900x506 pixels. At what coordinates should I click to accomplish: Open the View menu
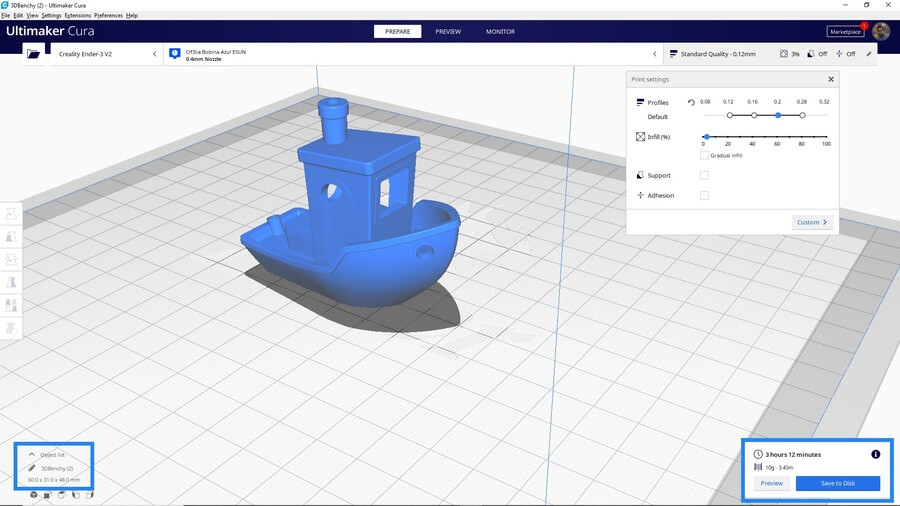[33, 15]
